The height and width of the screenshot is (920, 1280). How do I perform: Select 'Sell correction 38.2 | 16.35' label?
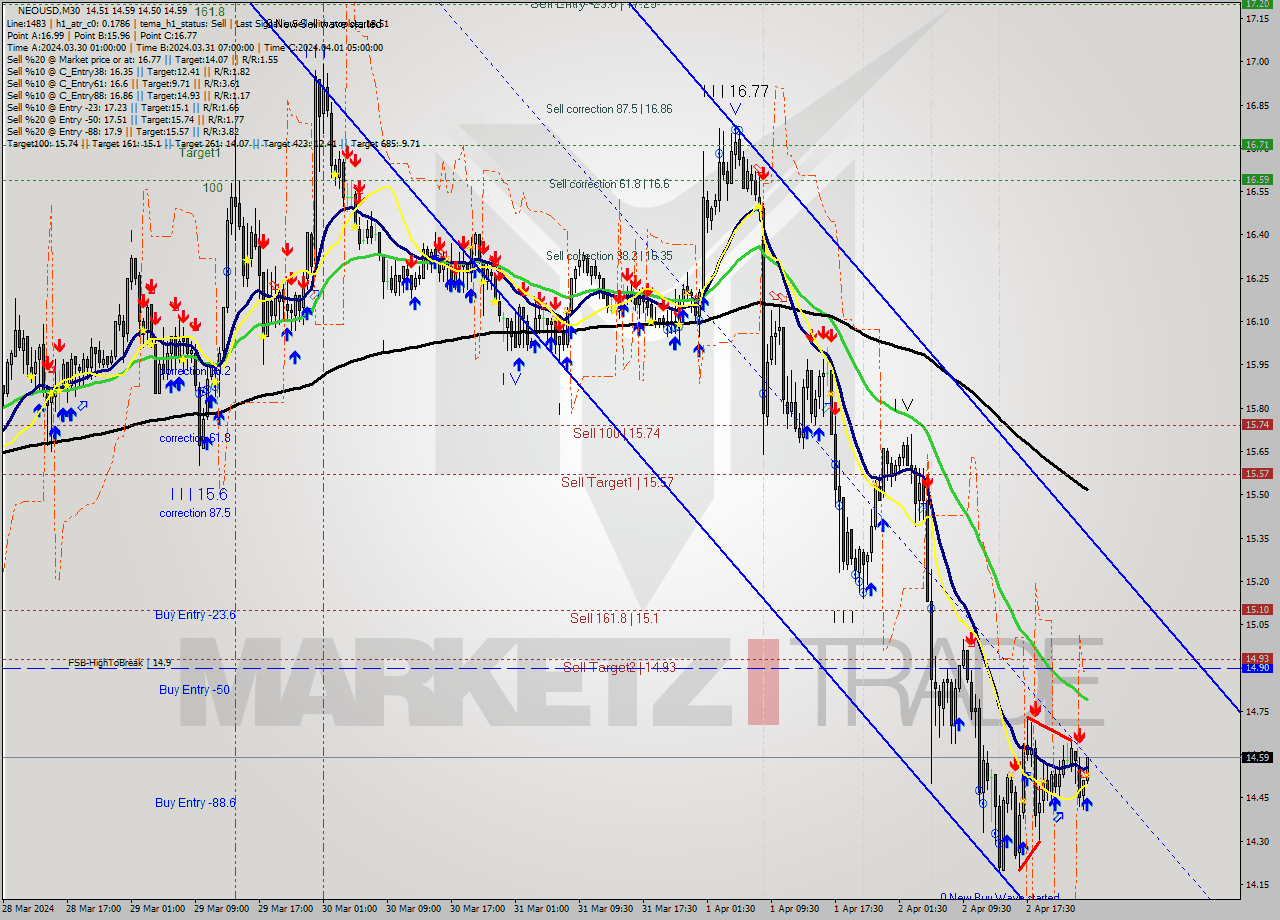point(609,256)
